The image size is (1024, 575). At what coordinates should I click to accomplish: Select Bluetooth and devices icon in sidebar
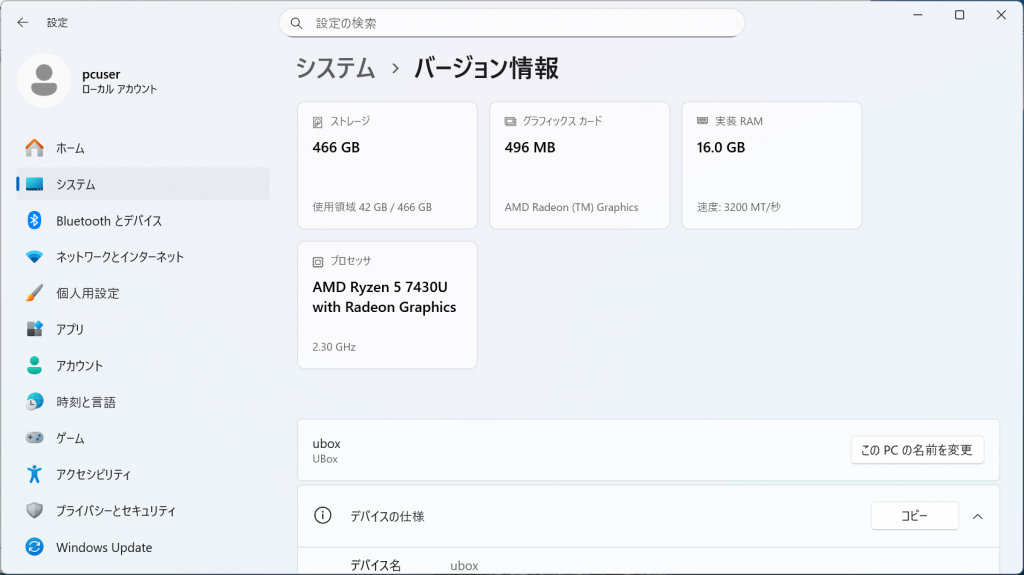35,221
